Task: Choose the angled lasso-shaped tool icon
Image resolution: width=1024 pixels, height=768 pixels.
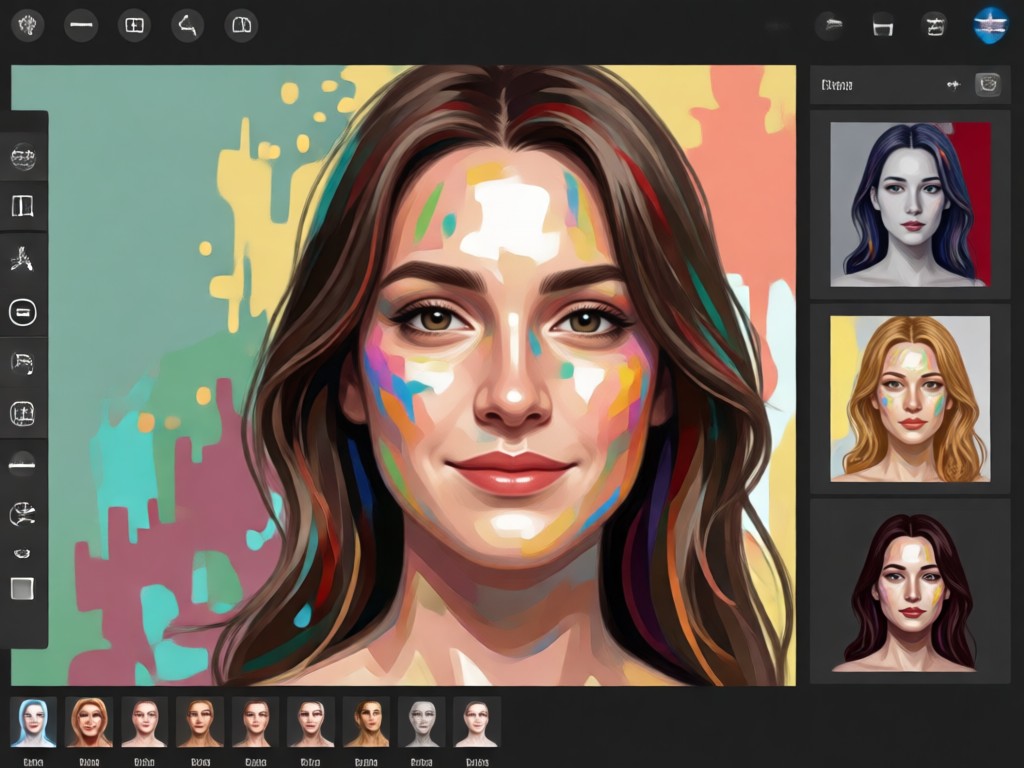Action: (187, 25)
